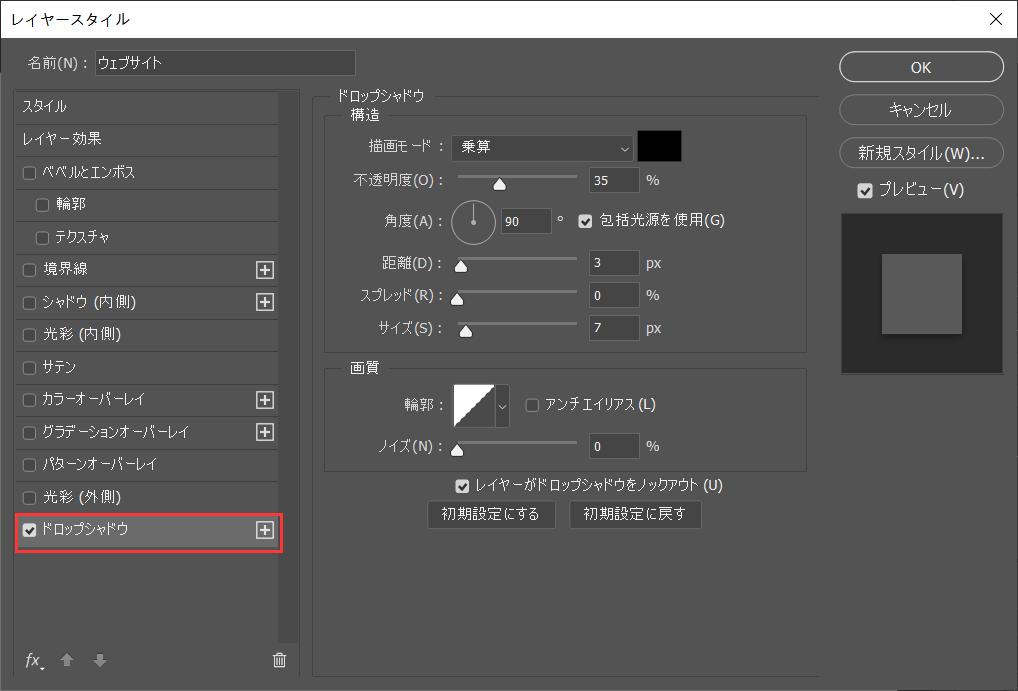Click the move effect up arrow
1018x691 pixels.
pos(67,660)
